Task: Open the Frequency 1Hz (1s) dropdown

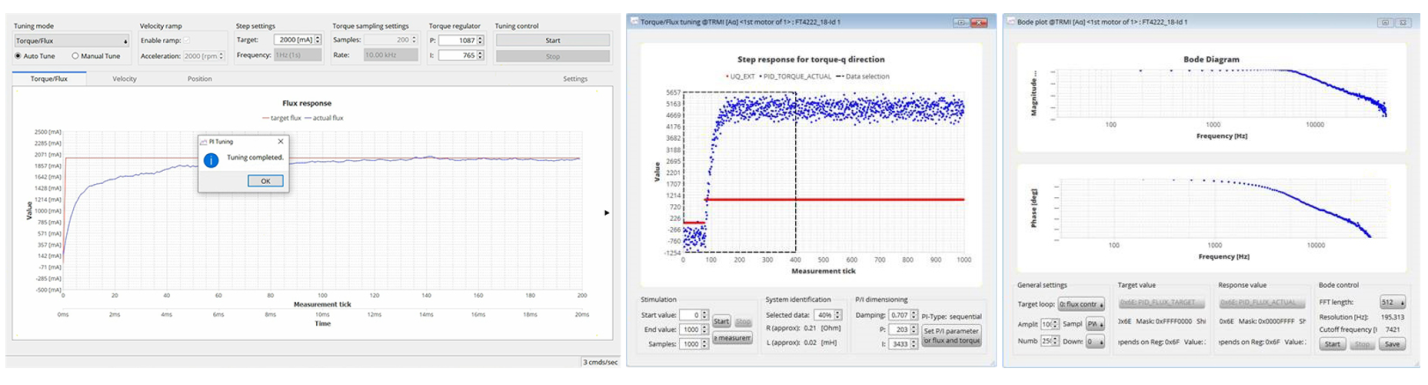Action: pos(297,56)
